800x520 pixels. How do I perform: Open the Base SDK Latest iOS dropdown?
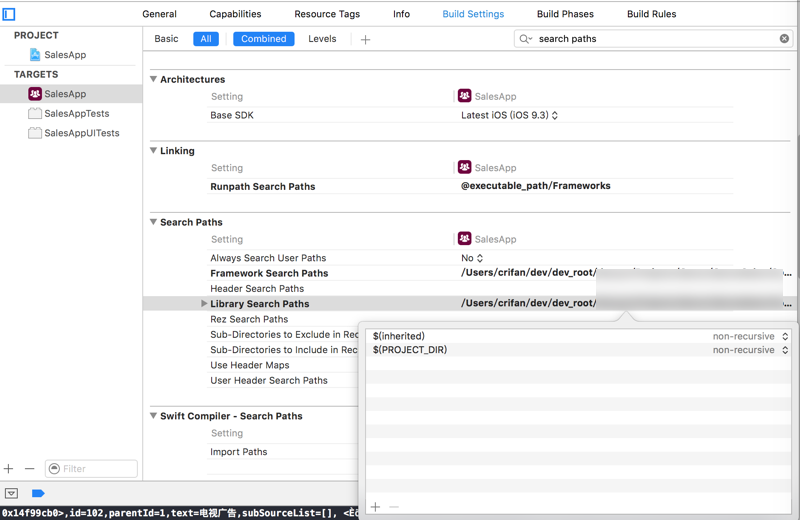coord(509,115)
